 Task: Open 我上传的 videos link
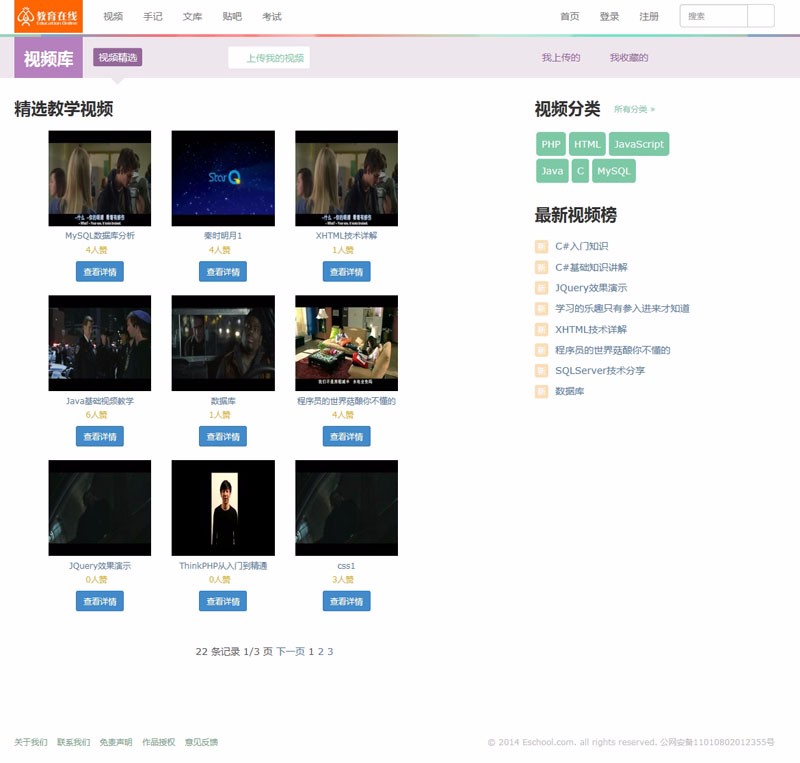561,58
